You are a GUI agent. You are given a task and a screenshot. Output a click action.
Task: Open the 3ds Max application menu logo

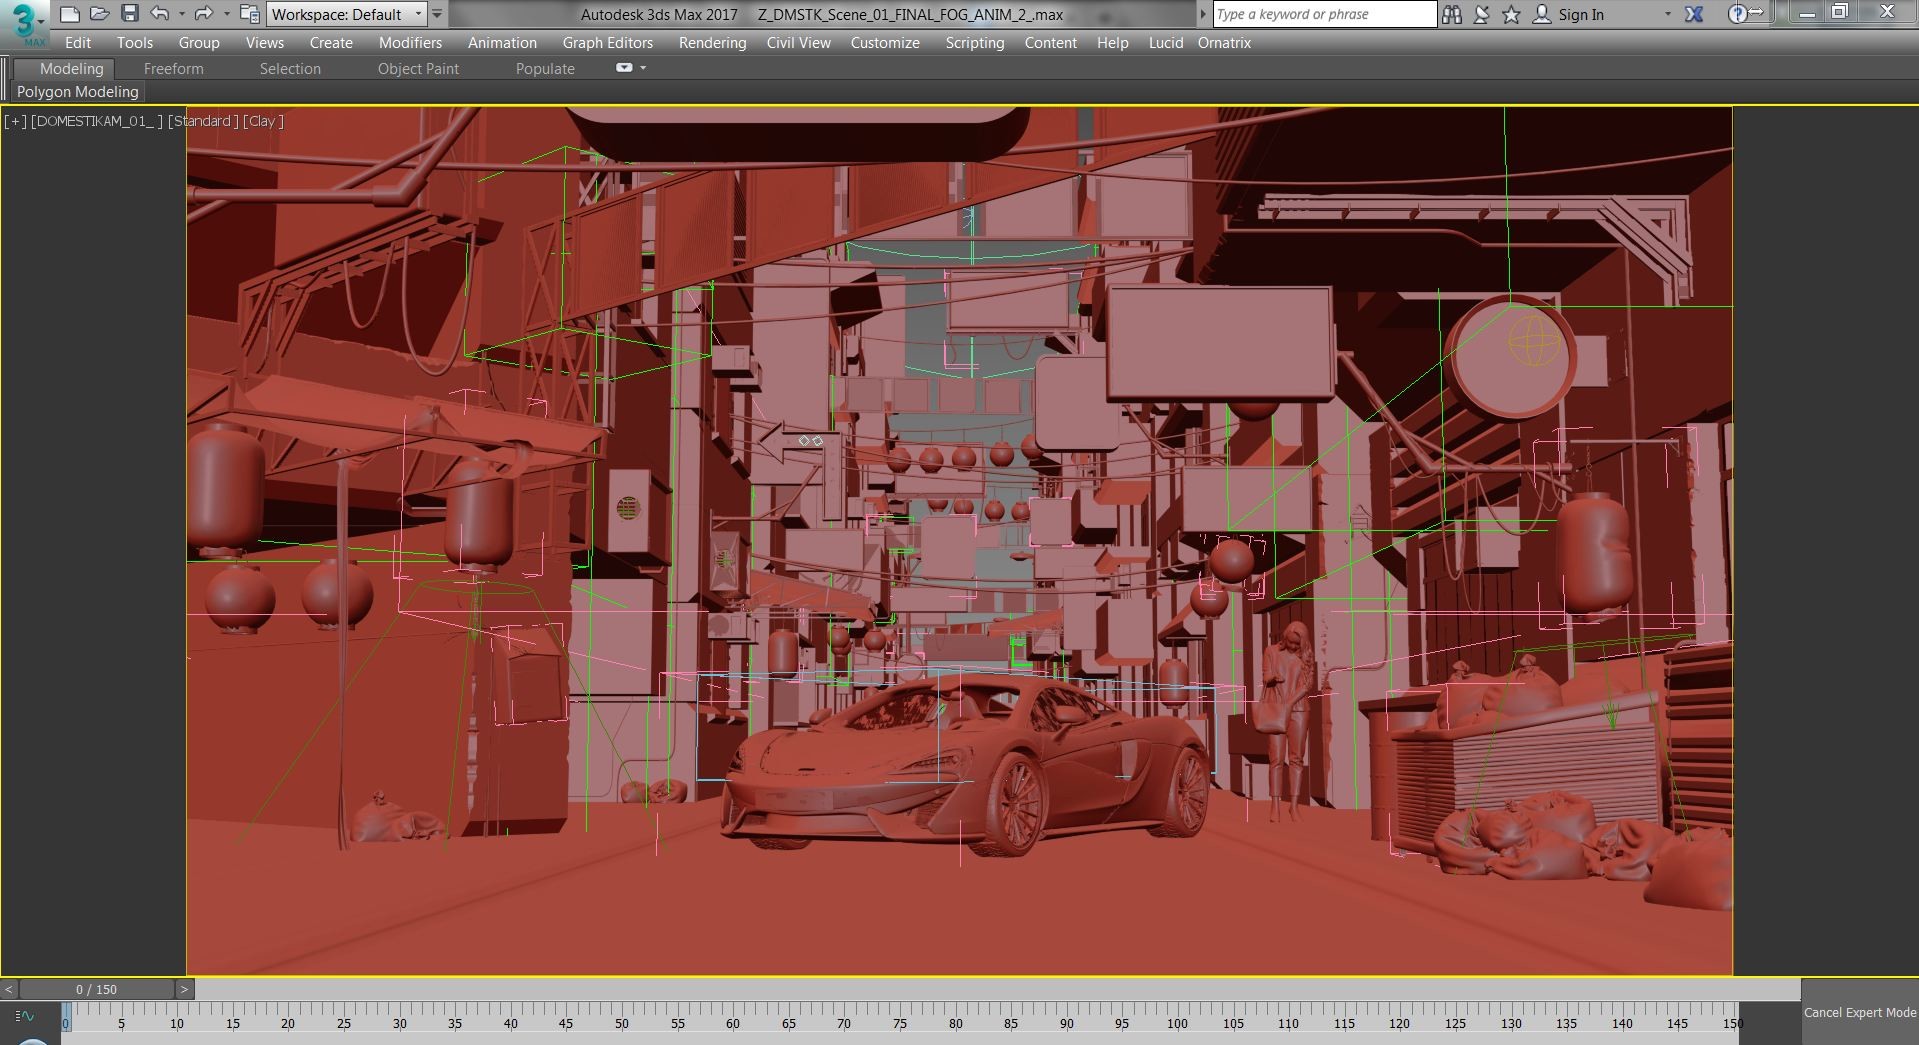(x=24, y=22)
